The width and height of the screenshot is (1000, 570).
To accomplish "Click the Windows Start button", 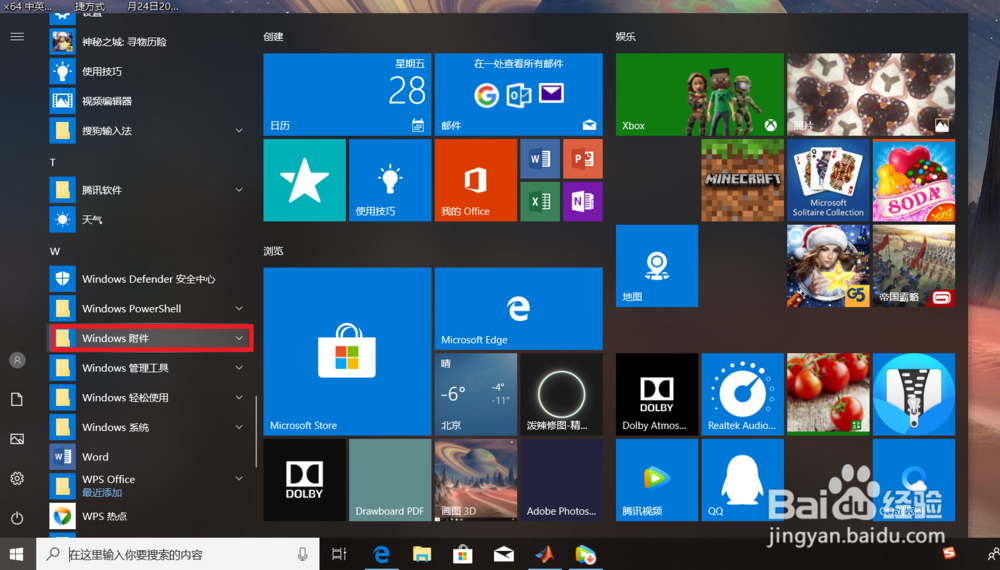I will coord(17,554).
